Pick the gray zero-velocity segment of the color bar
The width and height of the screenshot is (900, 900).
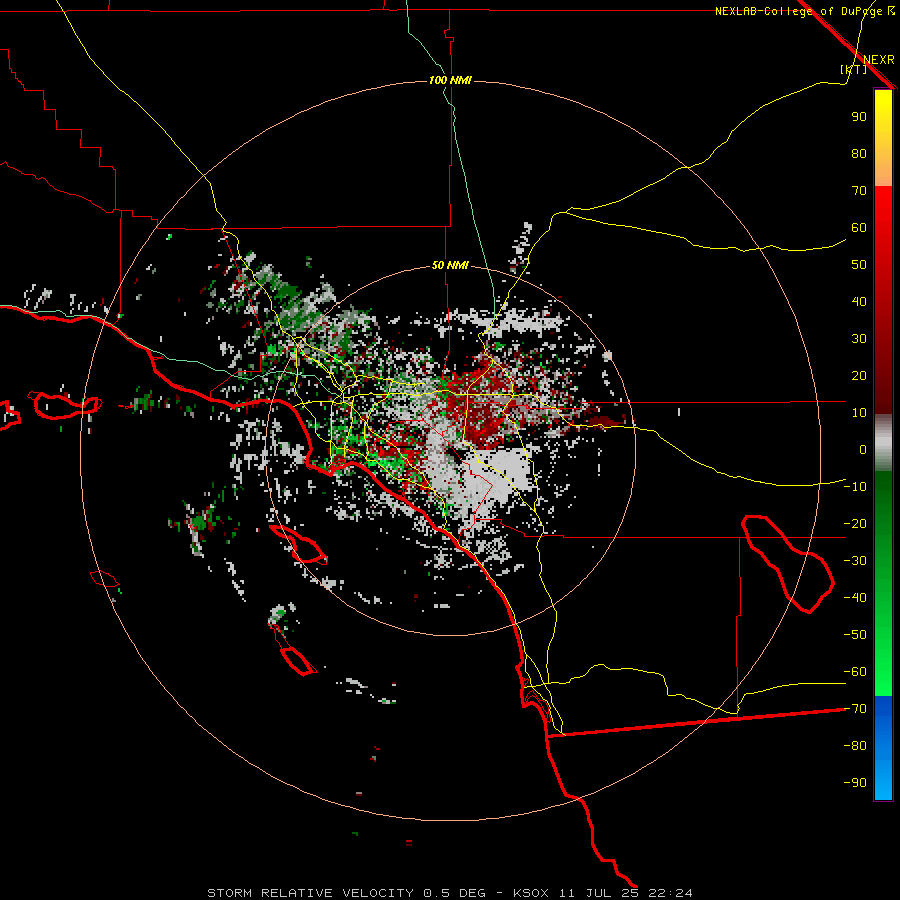[883, 443]
